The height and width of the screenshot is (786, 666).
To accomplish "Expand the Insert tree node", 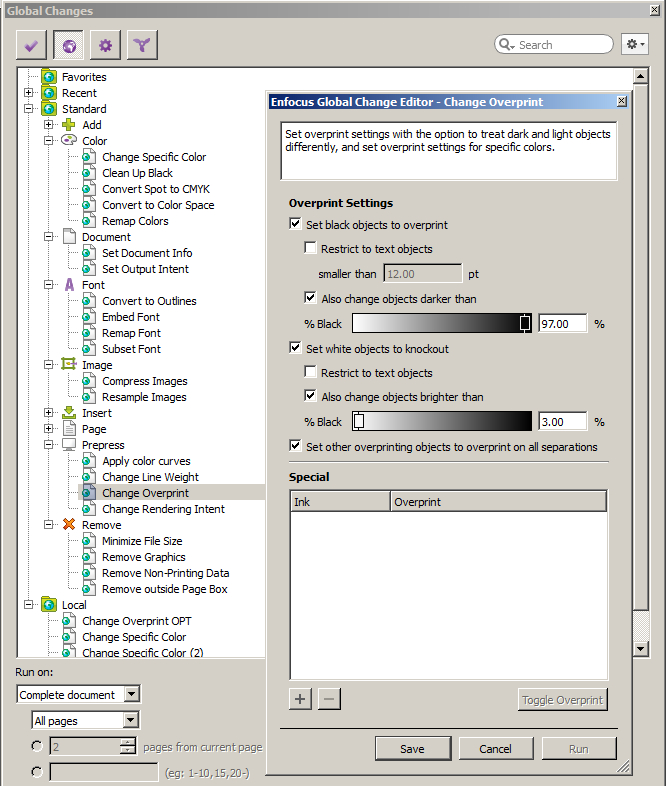I will click(49, 413).
